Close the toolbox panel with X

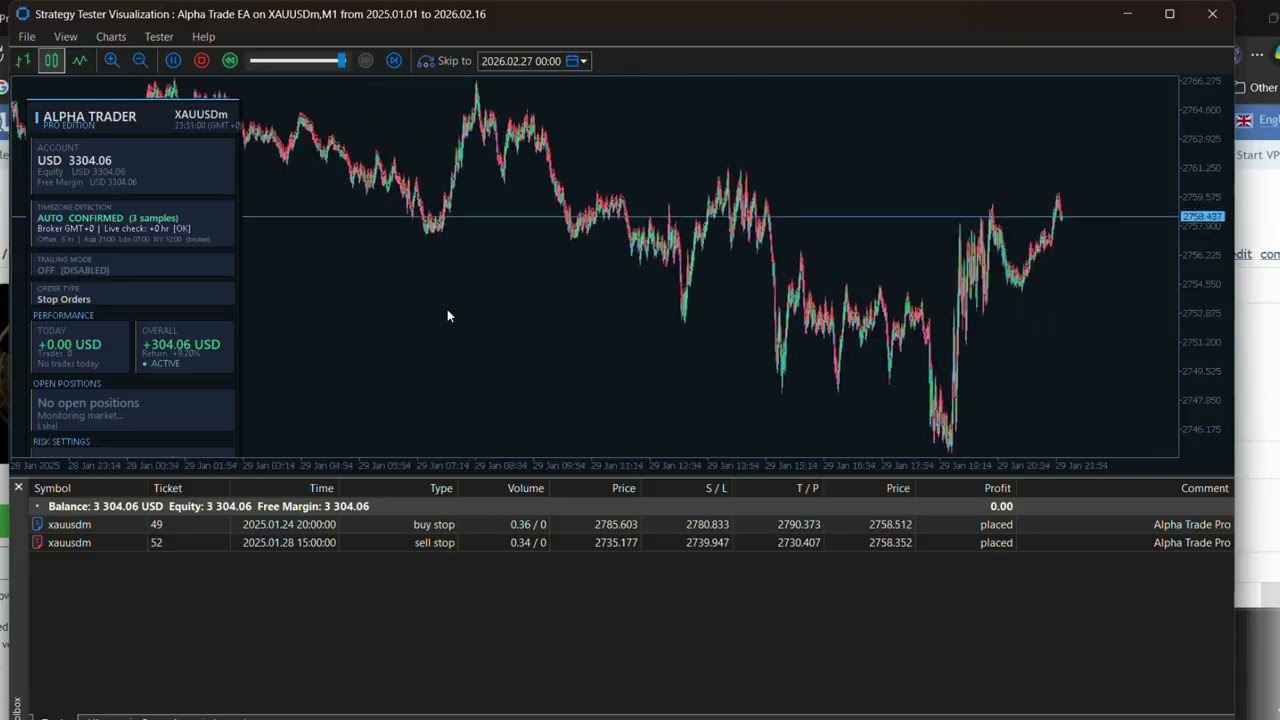(18, 487)
